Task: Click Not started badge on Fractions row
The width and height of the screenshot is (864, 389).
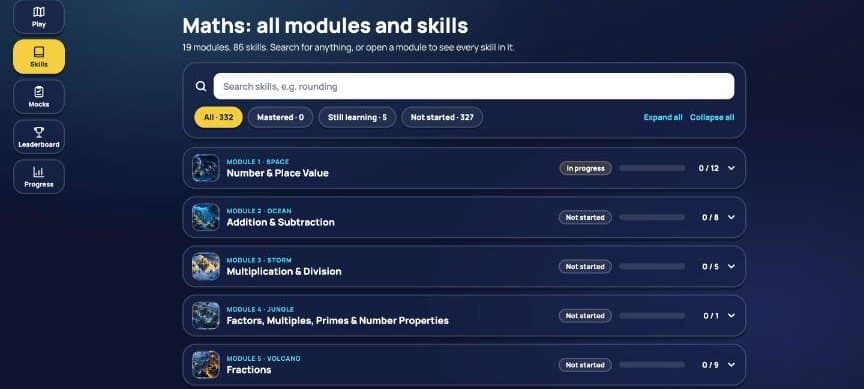Action: (585, 365)
